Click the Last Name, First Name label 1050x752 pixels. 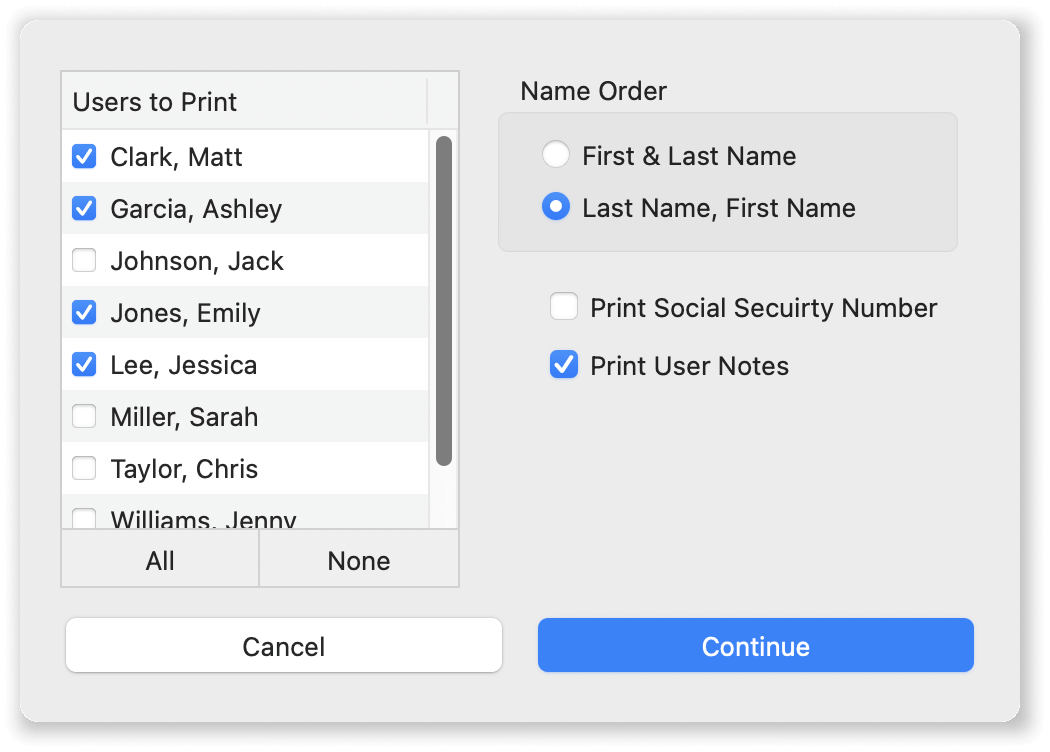click(719, 208)
